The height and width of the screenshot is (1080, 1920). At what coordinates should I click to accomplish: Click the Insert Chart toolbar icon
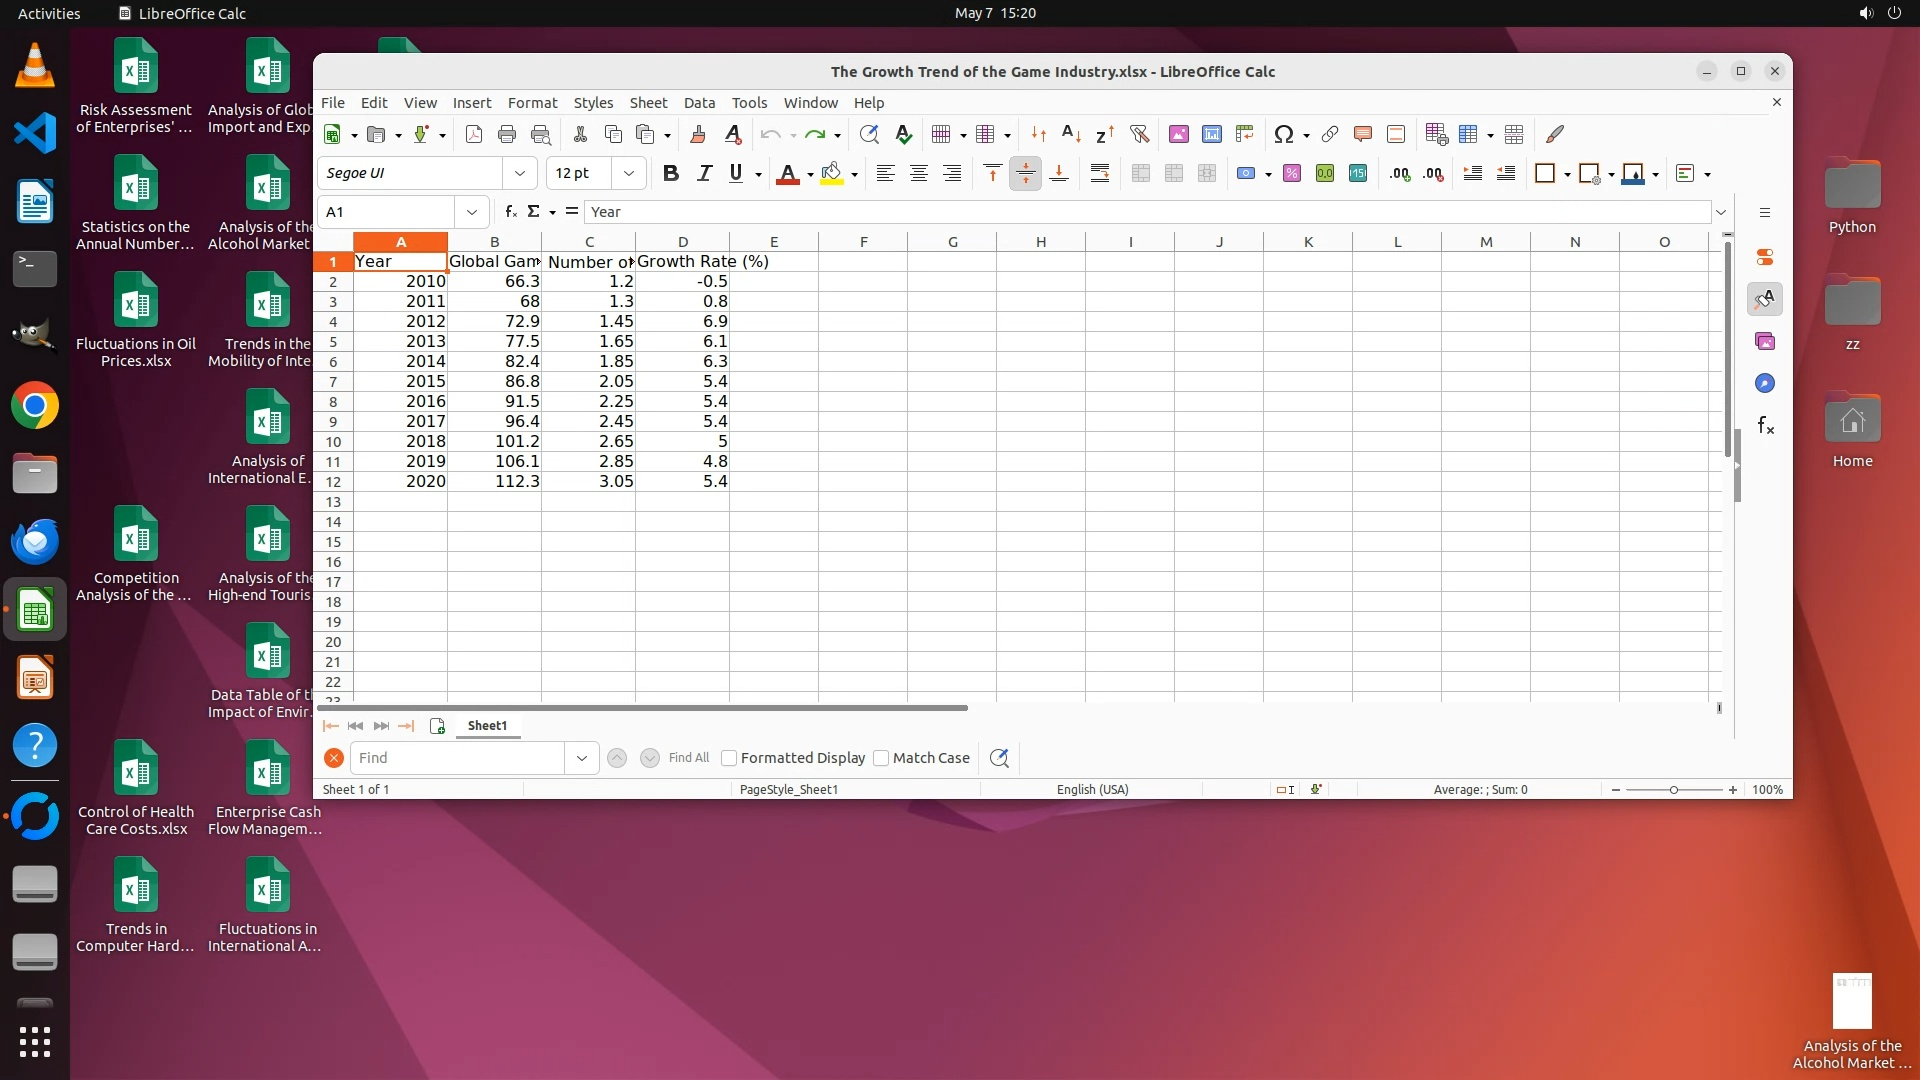coord(1211,134)
